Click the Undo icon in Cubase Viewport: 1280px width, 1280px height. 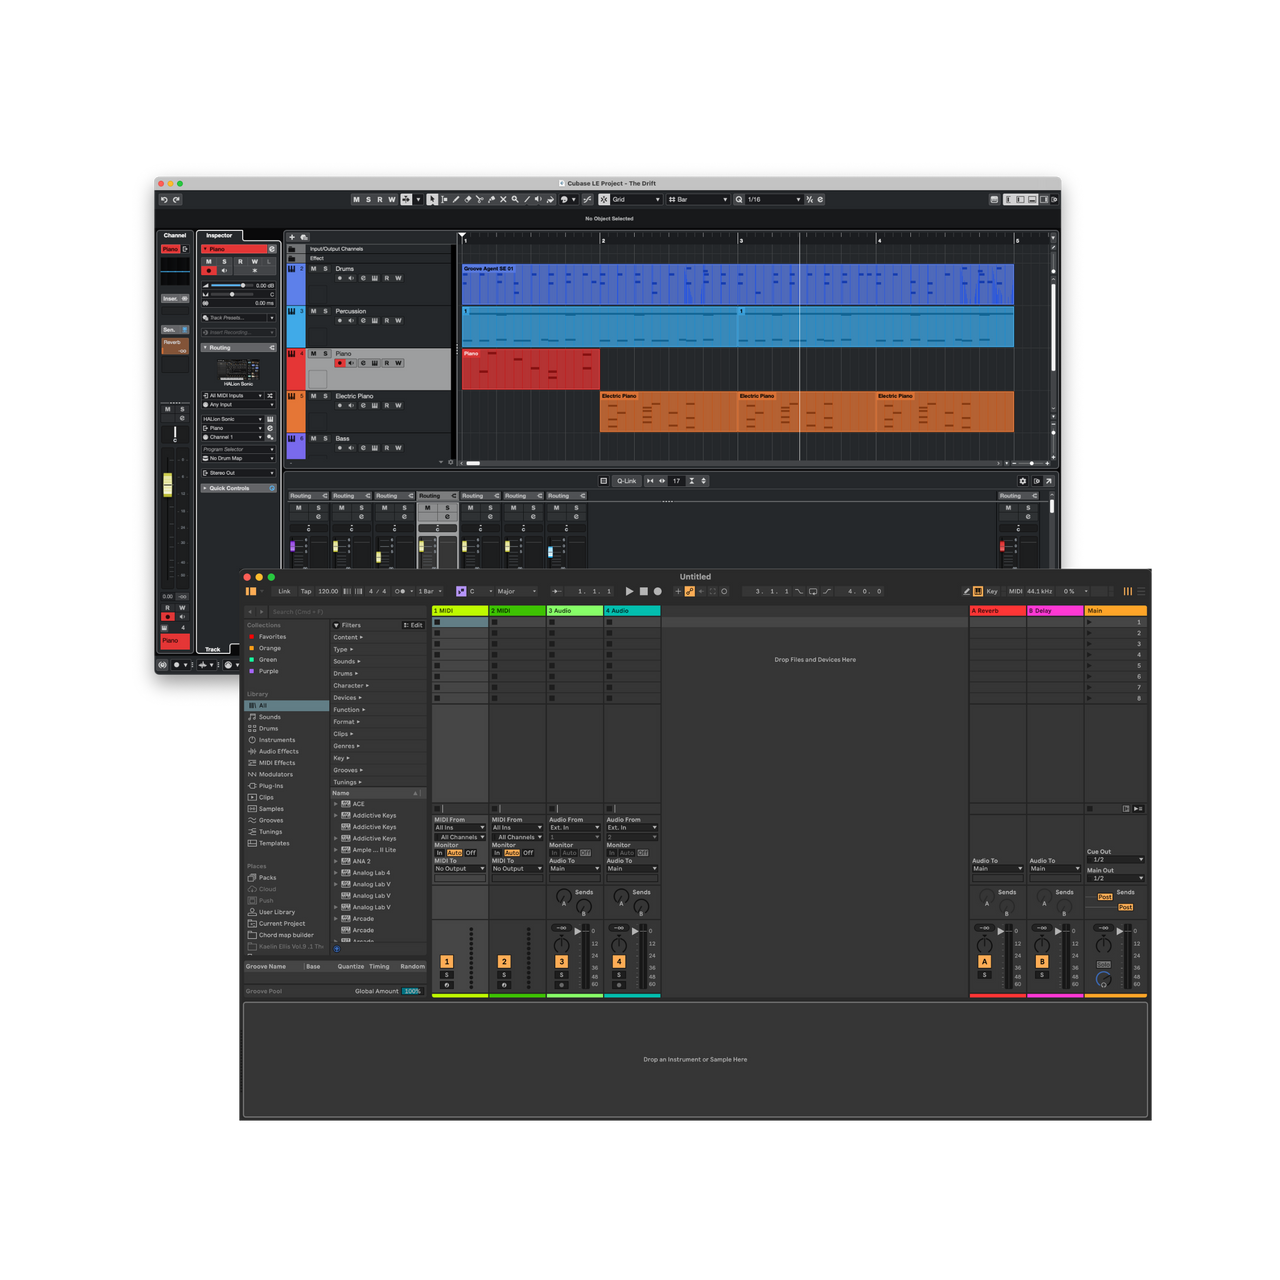pyautogui.click(x=164, y=199)
